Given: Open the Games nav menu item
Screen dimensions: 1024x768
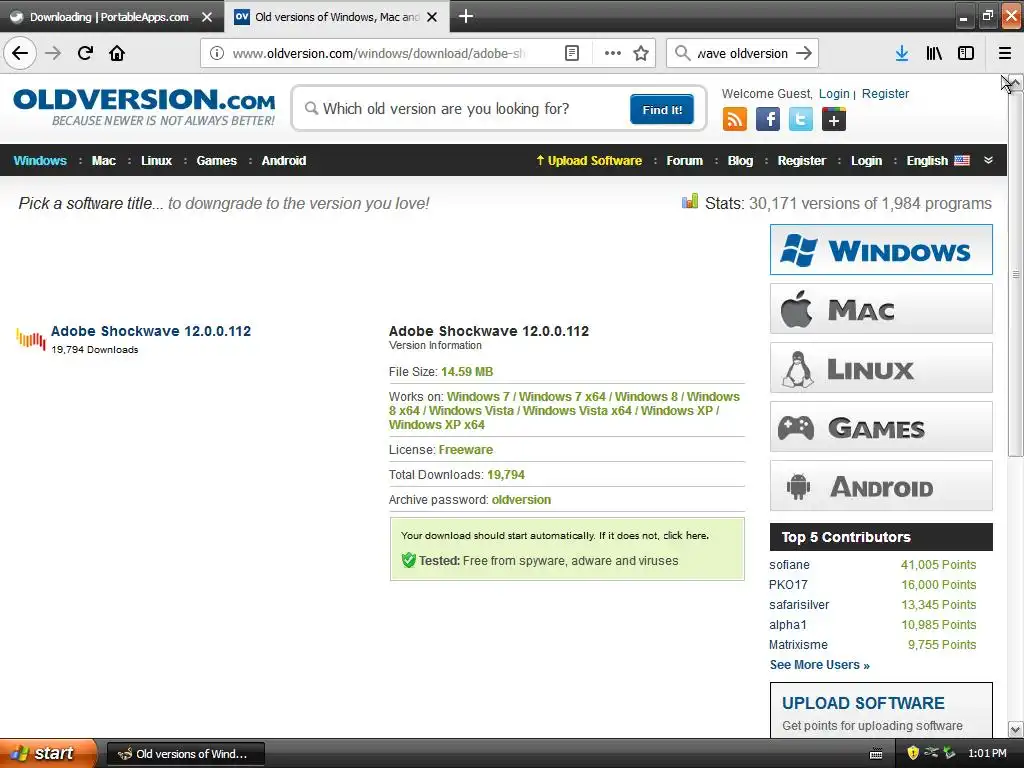Looking at the screenshot, I should pos(216,161).
